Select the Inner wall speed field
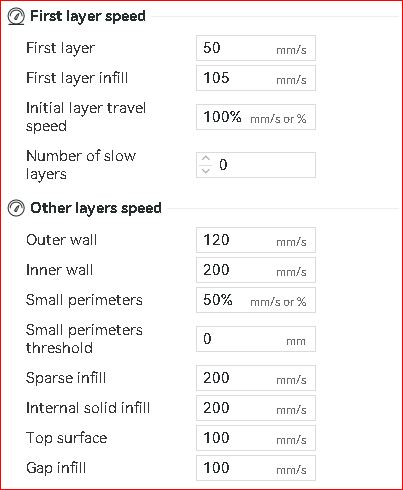 256,270
